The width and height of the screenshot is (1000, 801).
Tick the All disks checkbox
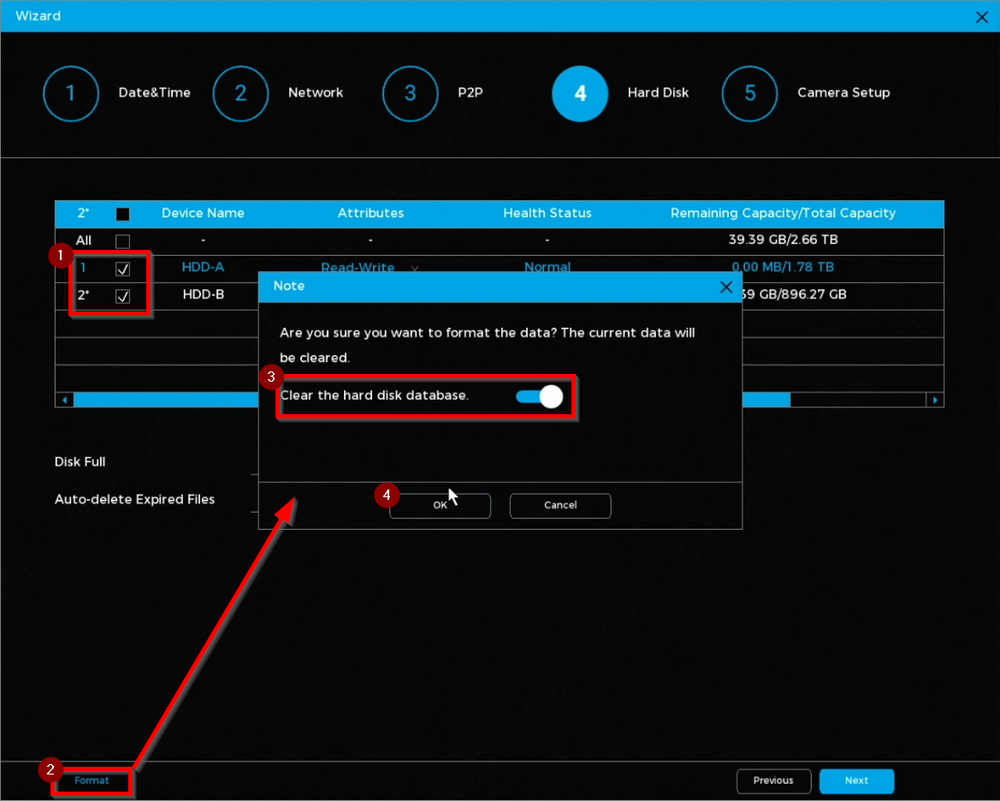tap(123, 241)
